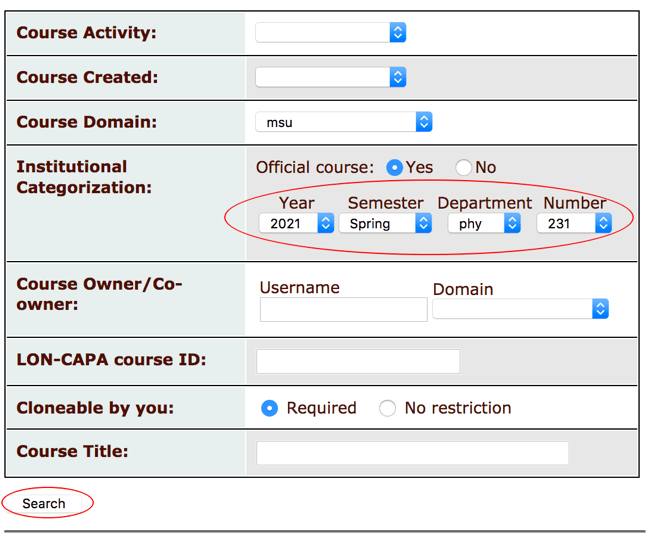Open the Course Created dropdown

tap(330, 77)
